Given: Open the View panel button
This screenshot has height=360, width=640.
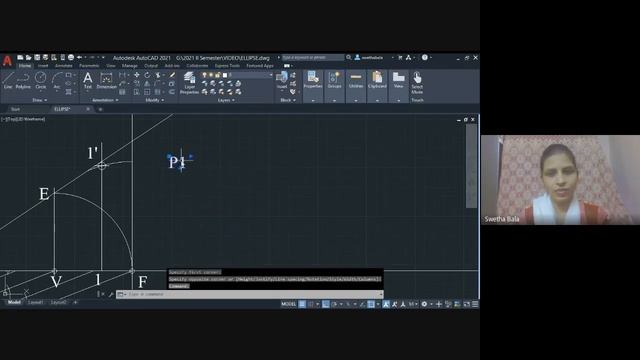Looking at the screenshot, I should (x=398, y=80).
